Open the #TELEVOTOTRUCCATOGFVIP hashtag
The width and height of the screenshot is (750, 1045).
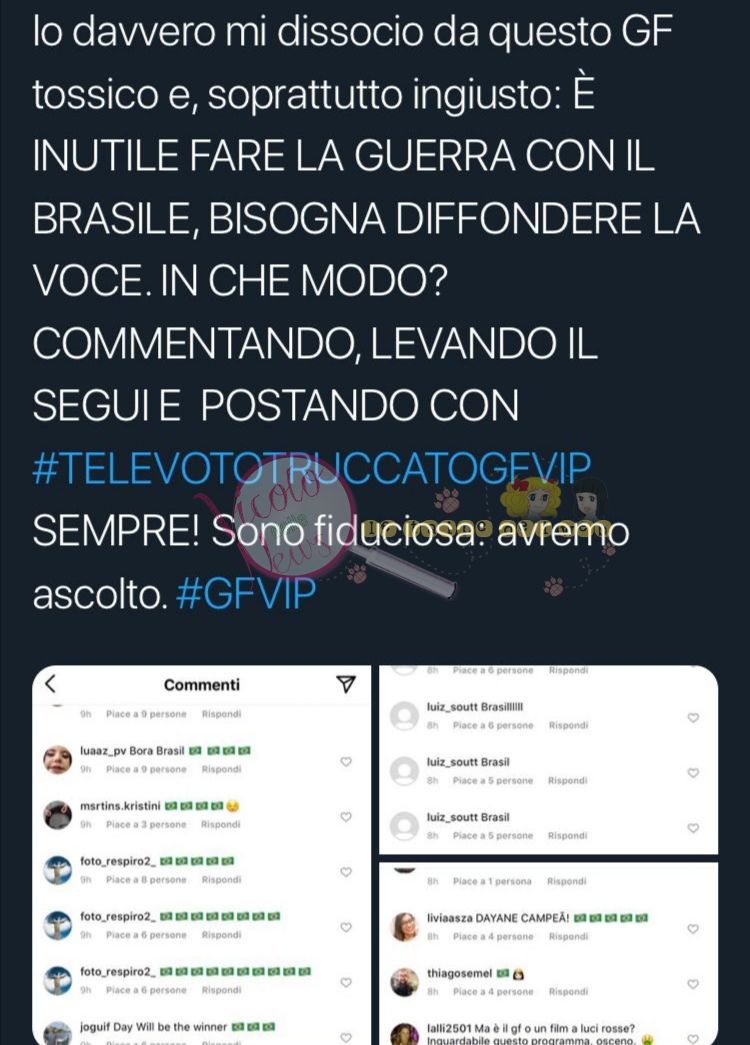(x=311, y=469)
